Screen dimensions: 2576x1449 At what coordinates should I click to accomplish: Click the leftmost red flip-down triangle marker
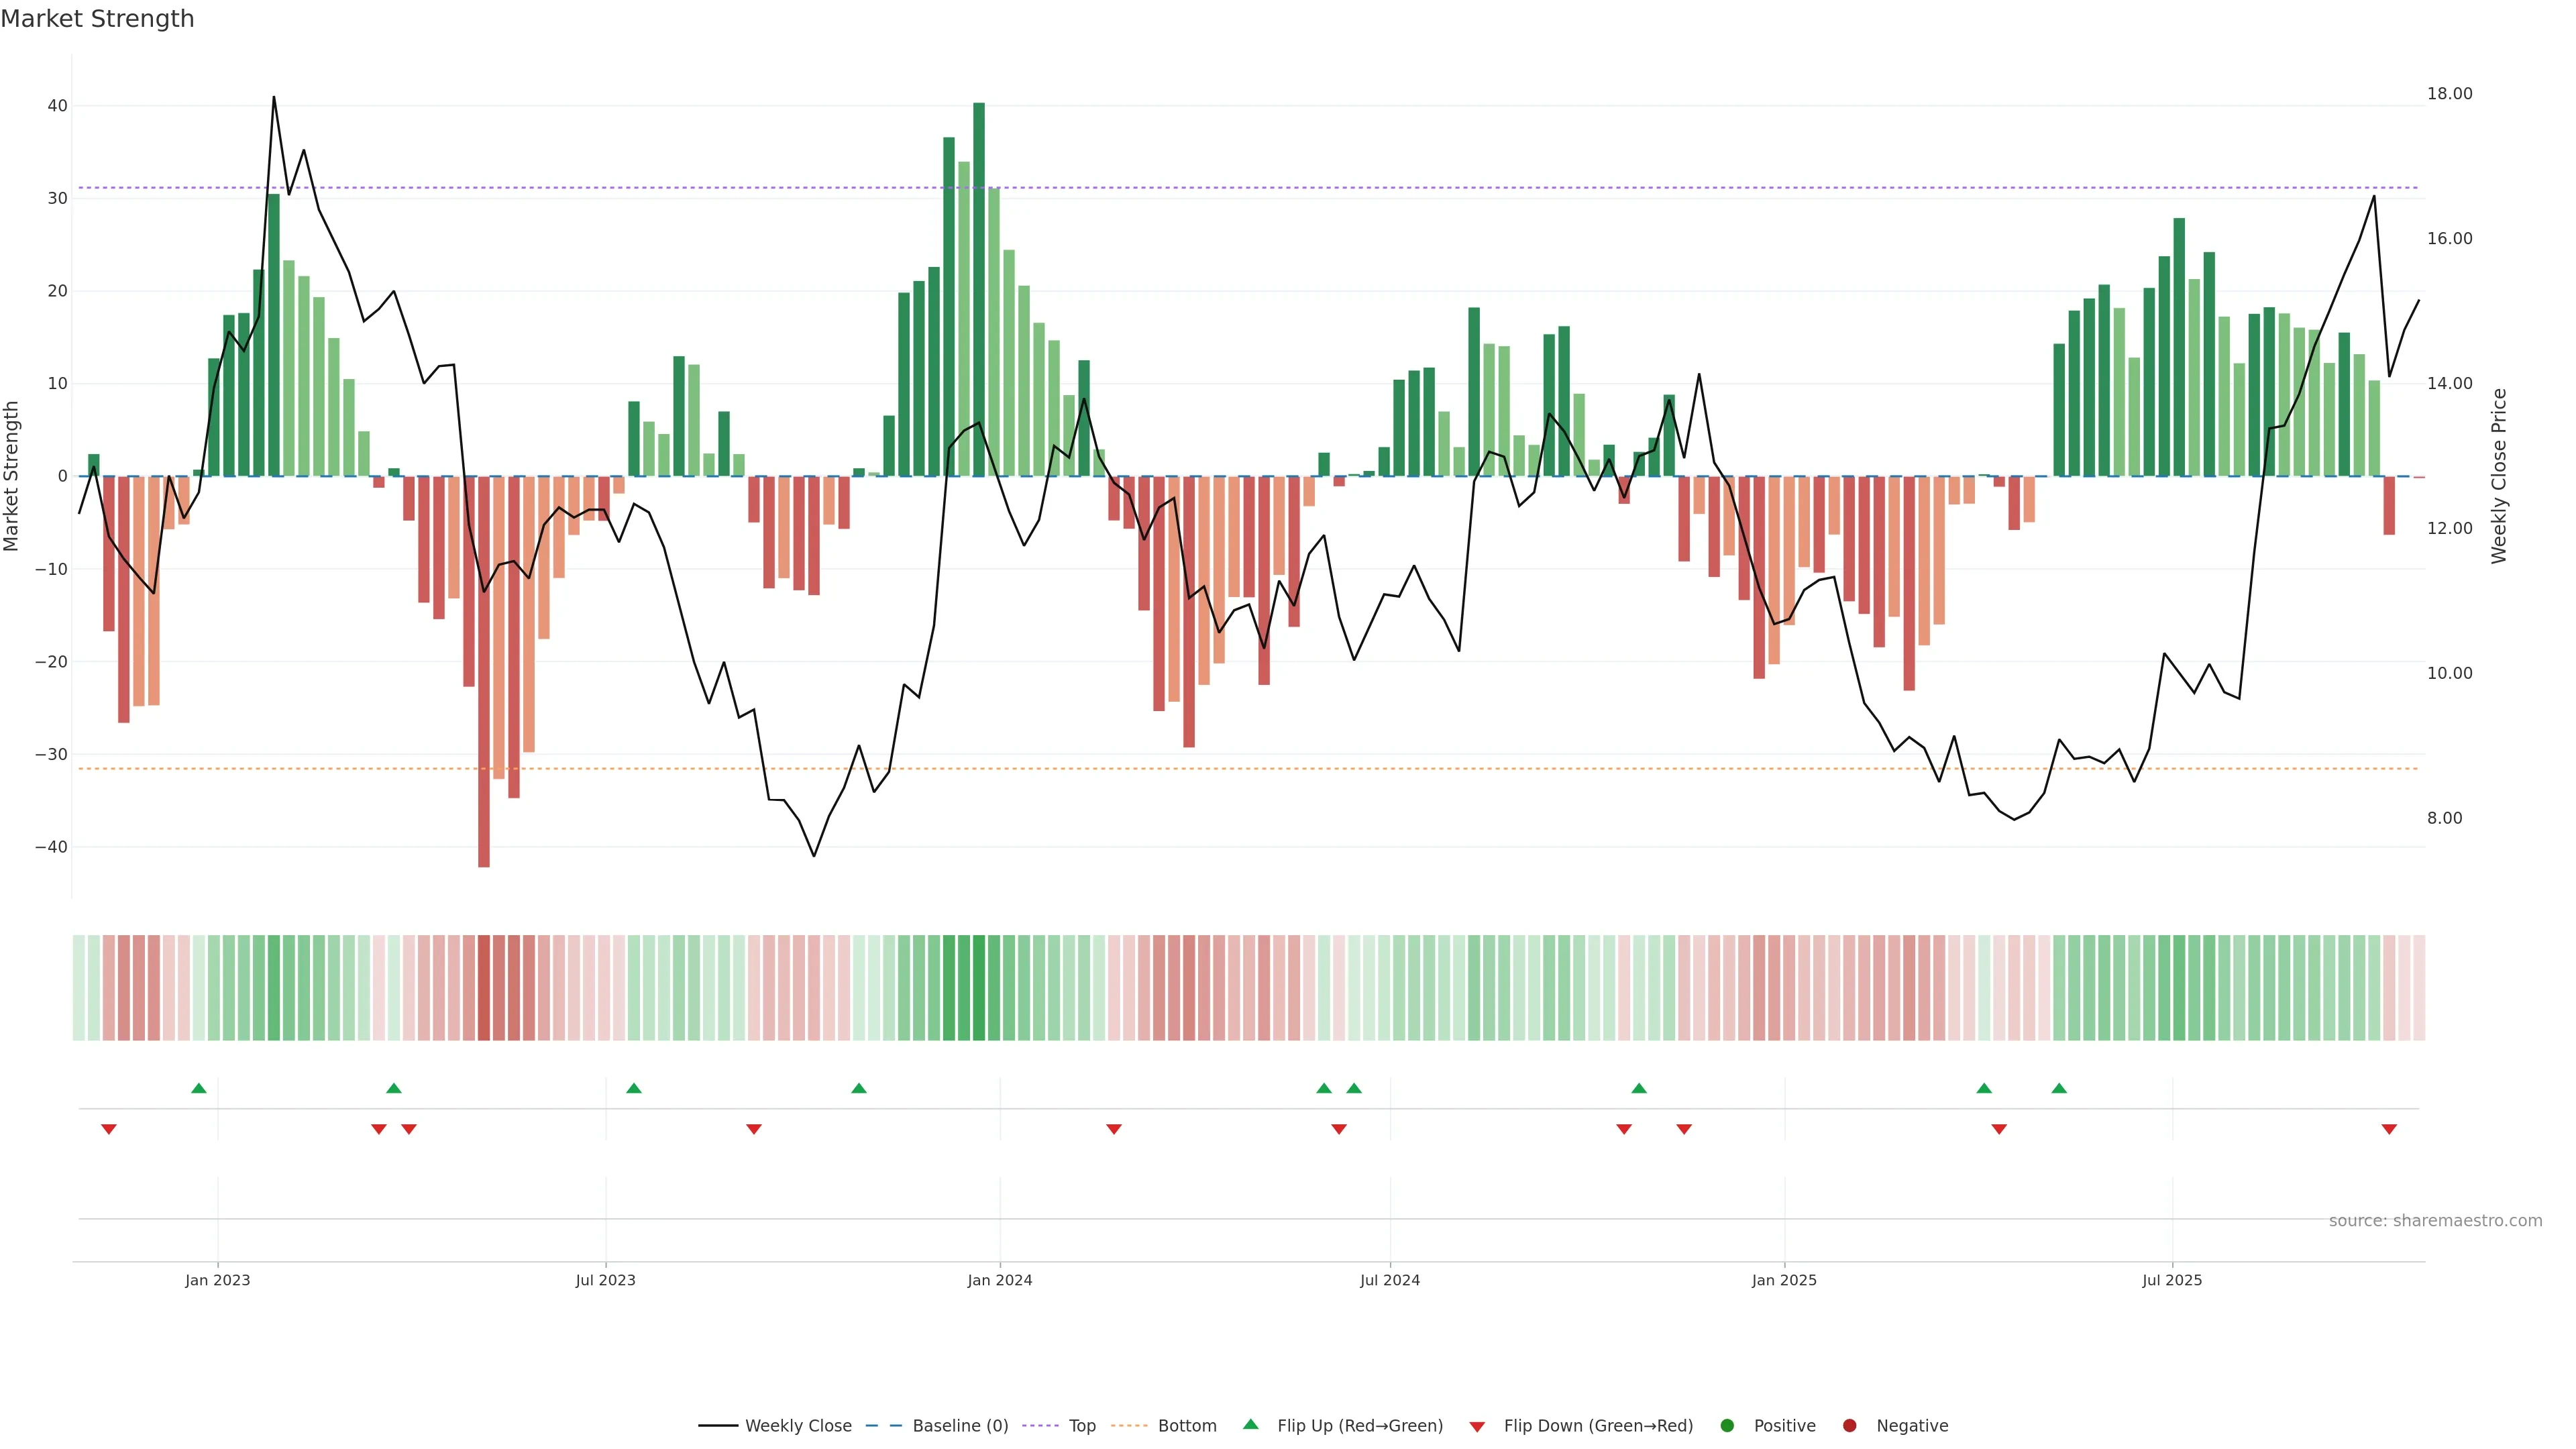point(109,1129)
